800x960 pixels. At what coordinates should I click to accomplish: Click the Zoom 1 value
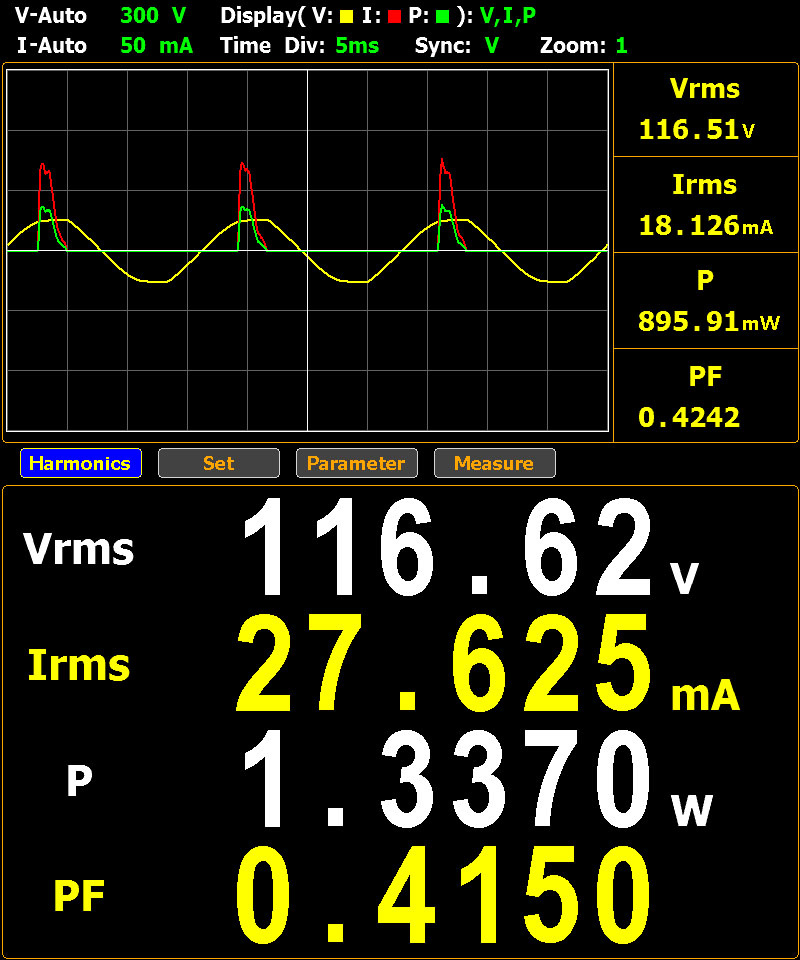(621, 45)
